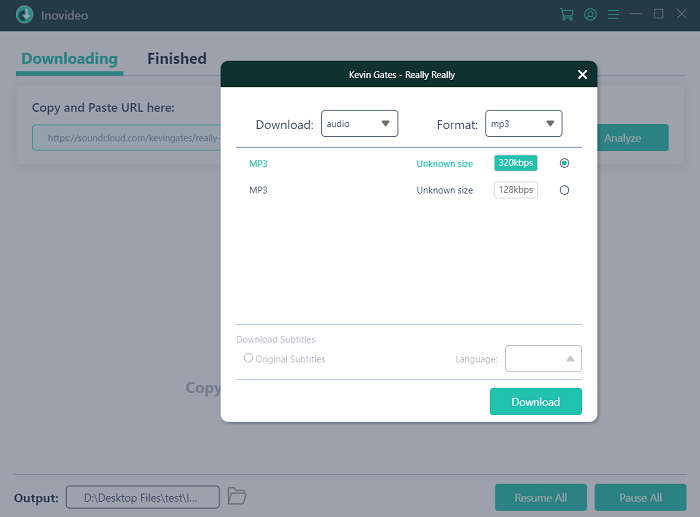Open the shopping cart icon

click(x=567, y=15)
